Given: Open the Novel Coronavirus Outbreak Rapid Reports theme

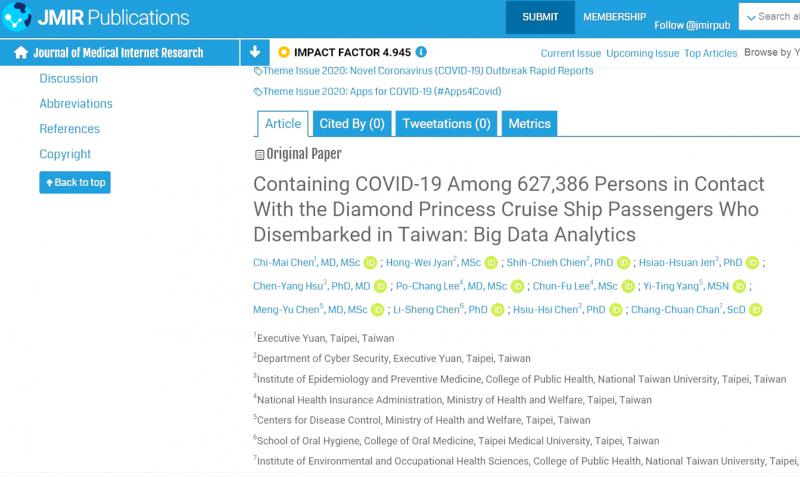Looking at the screenshot, I should tap(428, 71).
